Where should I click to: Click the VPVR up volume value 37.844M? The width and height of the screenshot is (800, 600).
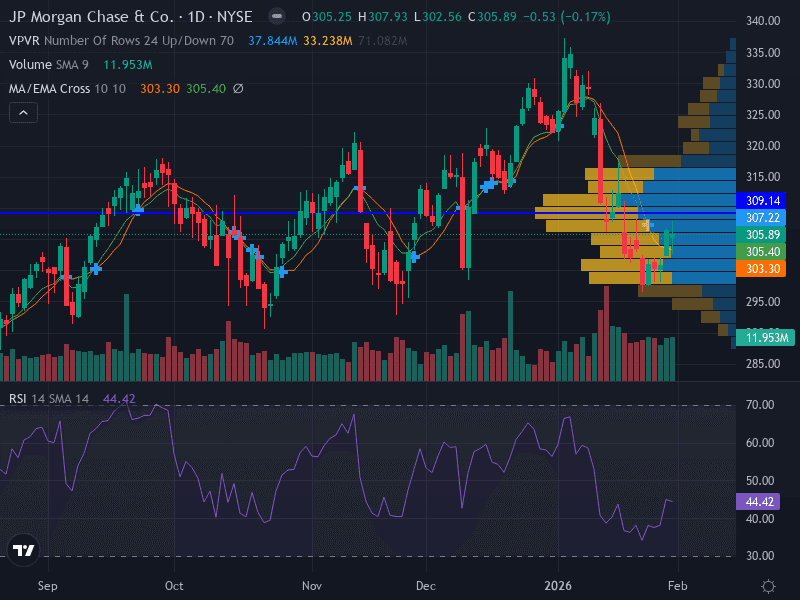click(272, 41)
